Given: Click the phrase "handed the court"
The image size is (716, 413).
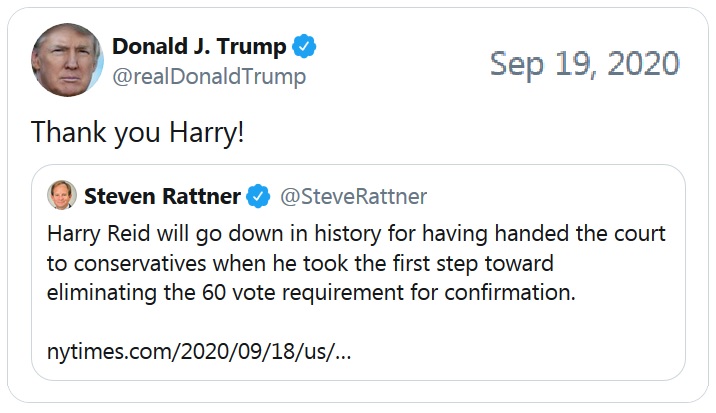Looking at the screenshot, I should (580, 233).
